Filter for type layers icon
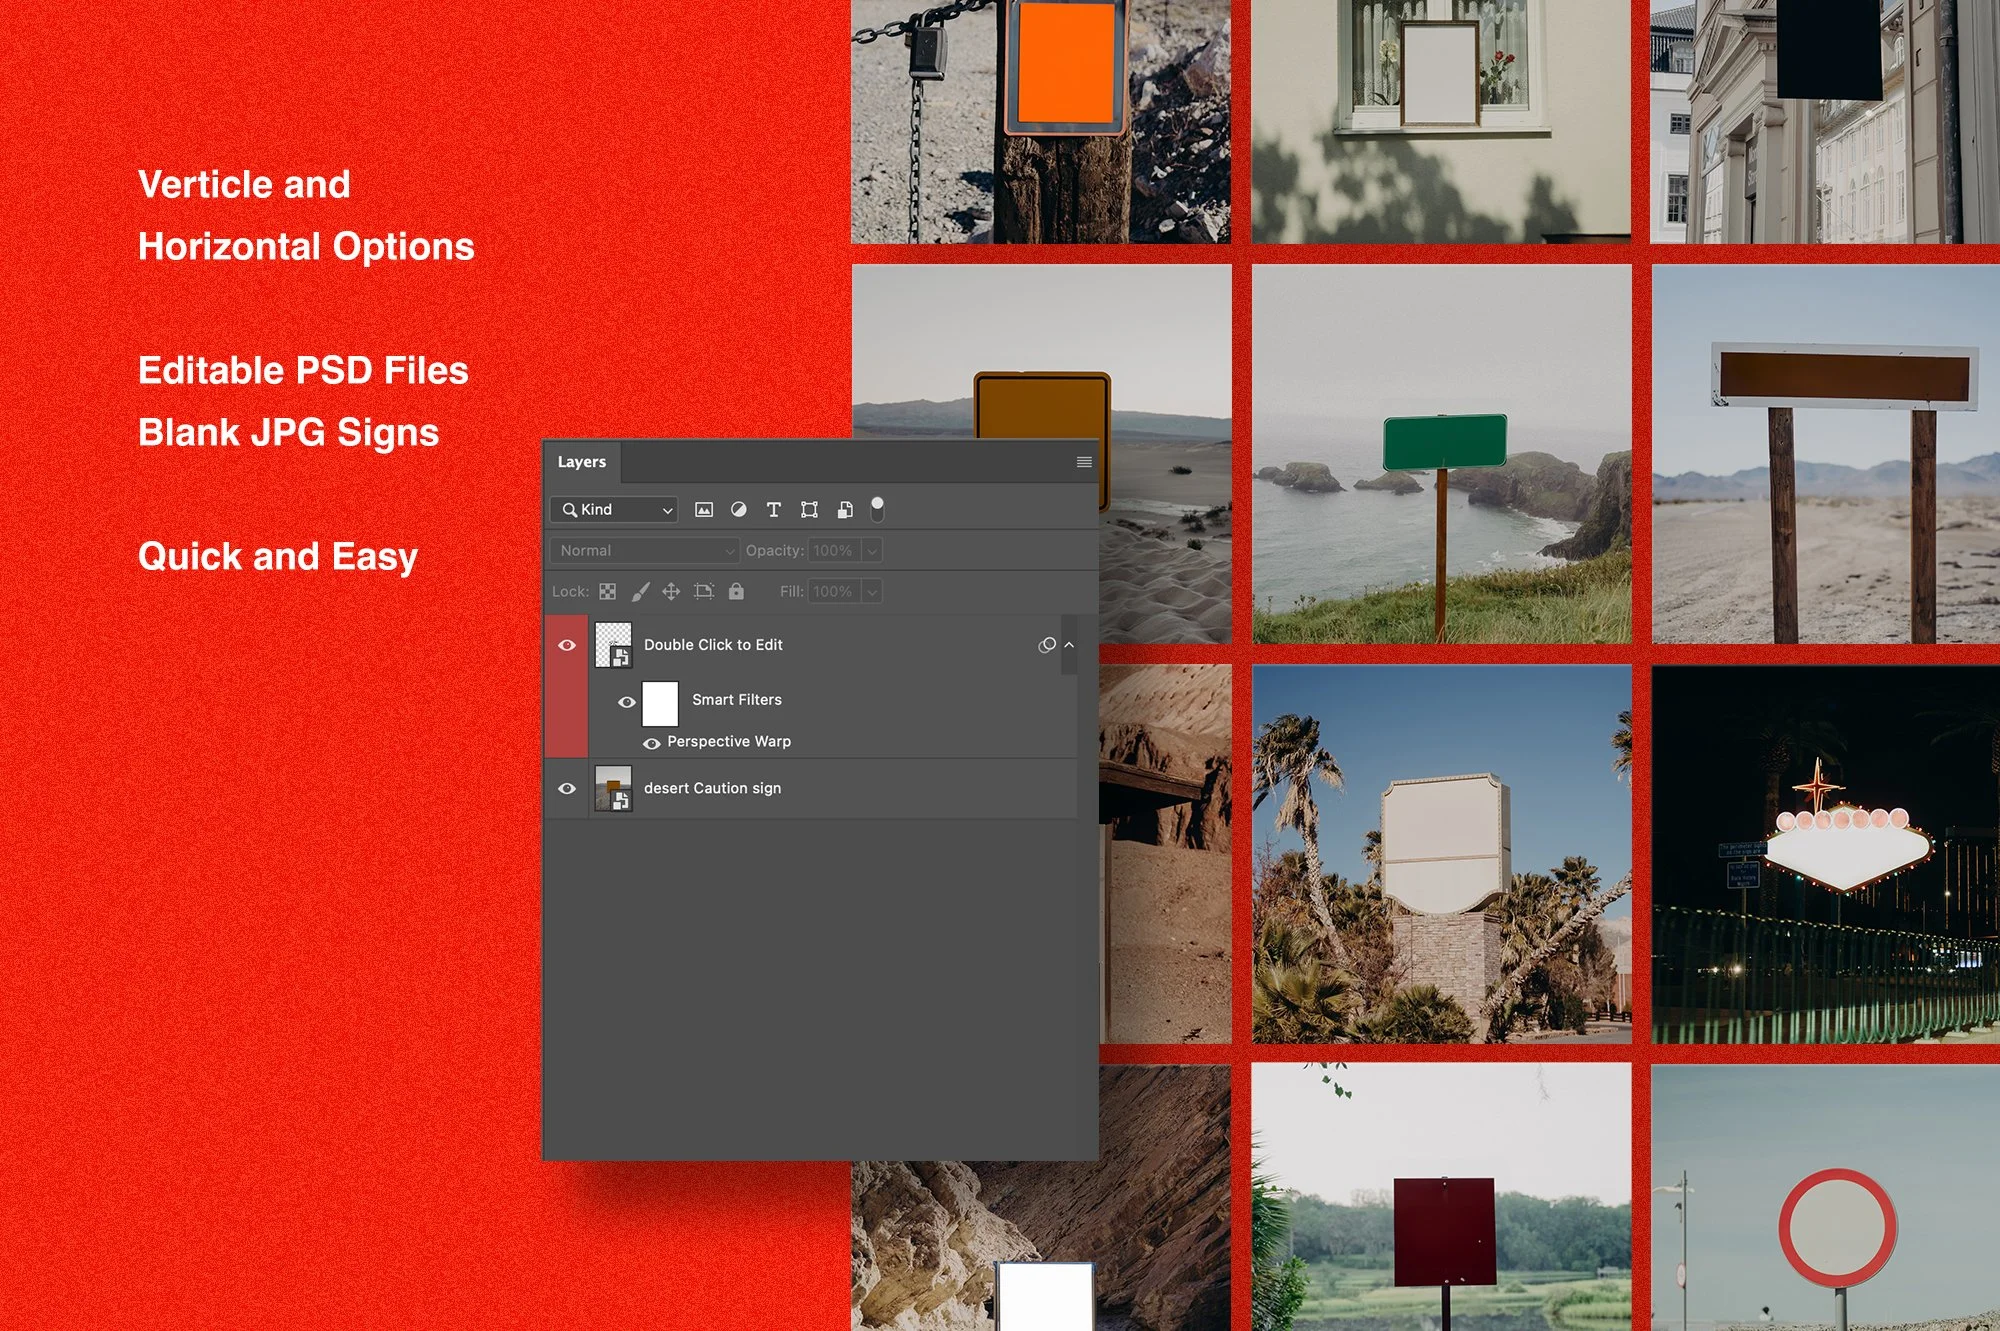 coord(773,510)
